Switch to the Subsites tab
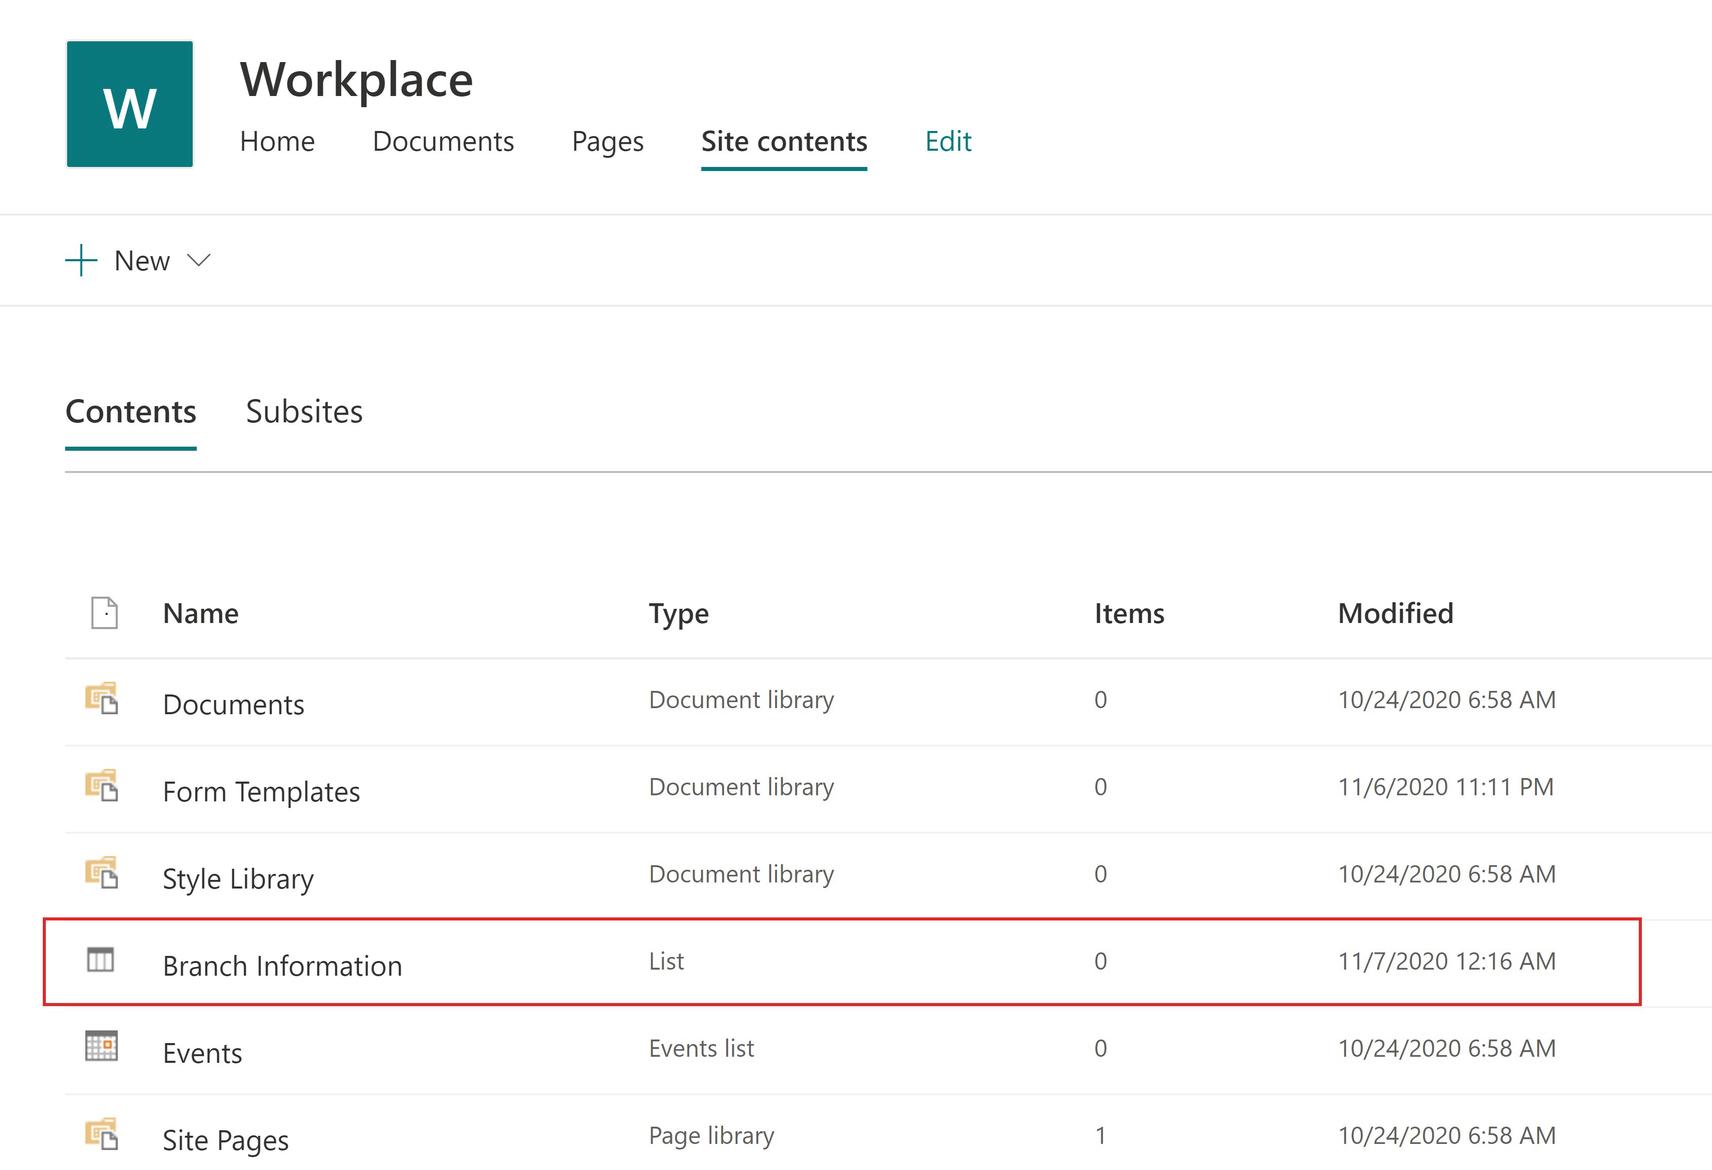Image resolution: width=1712 pixels, height=1170 pixels. pos(304,412)
